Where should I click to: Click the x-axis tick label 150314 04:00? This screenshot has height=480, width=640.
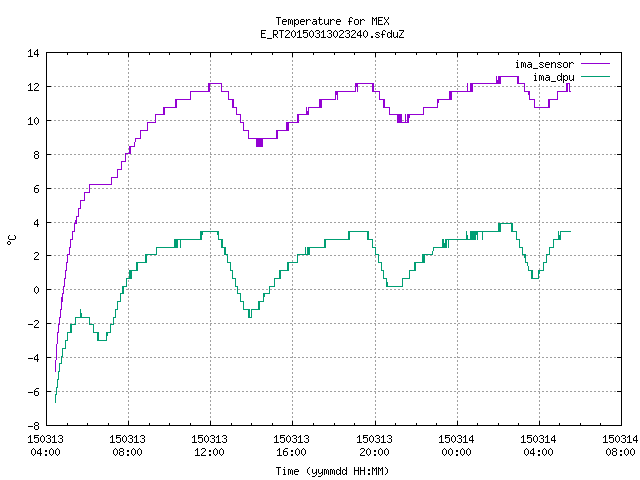(x=538, y=446)
